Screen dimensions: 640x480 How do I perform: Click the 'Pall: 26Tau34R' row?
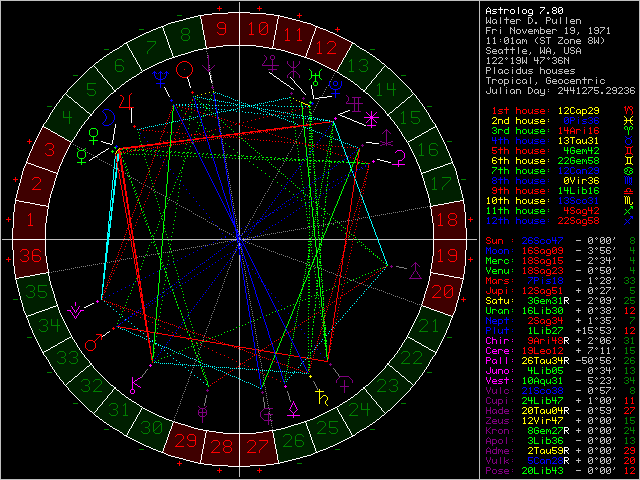click(560, 361)
